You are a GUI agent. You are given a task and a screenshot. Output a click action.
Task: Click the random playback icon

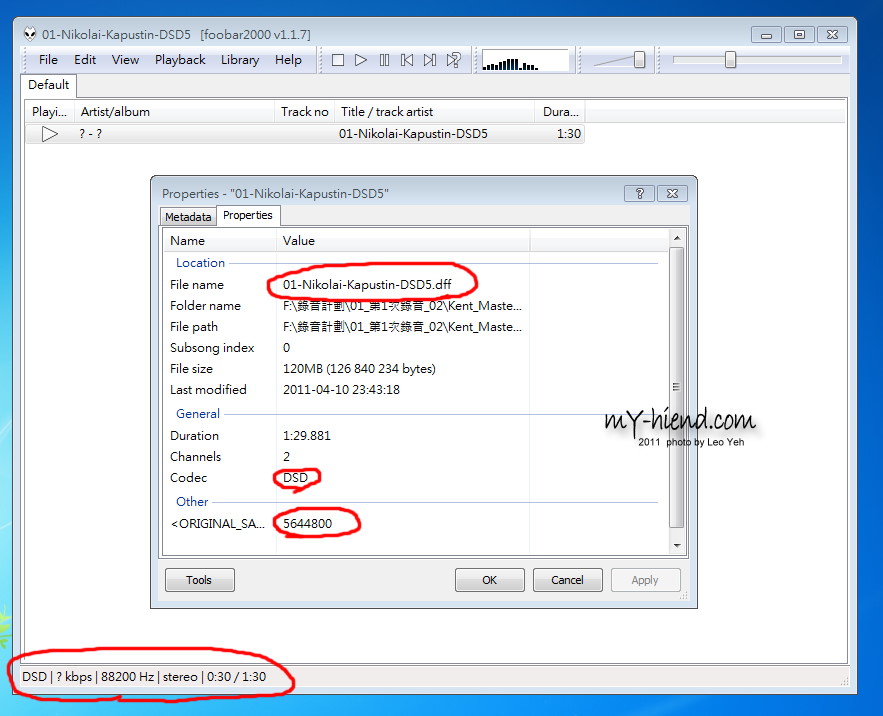point(453,60)
